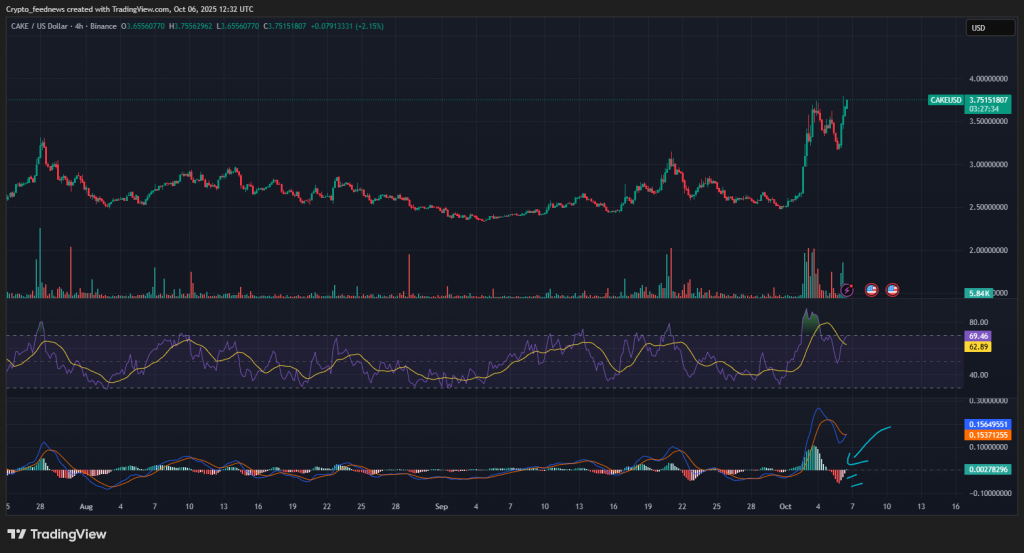Screen dimensions: 1024x553
Task: Click the second US flag economic event icon
Action: [892, 289]
